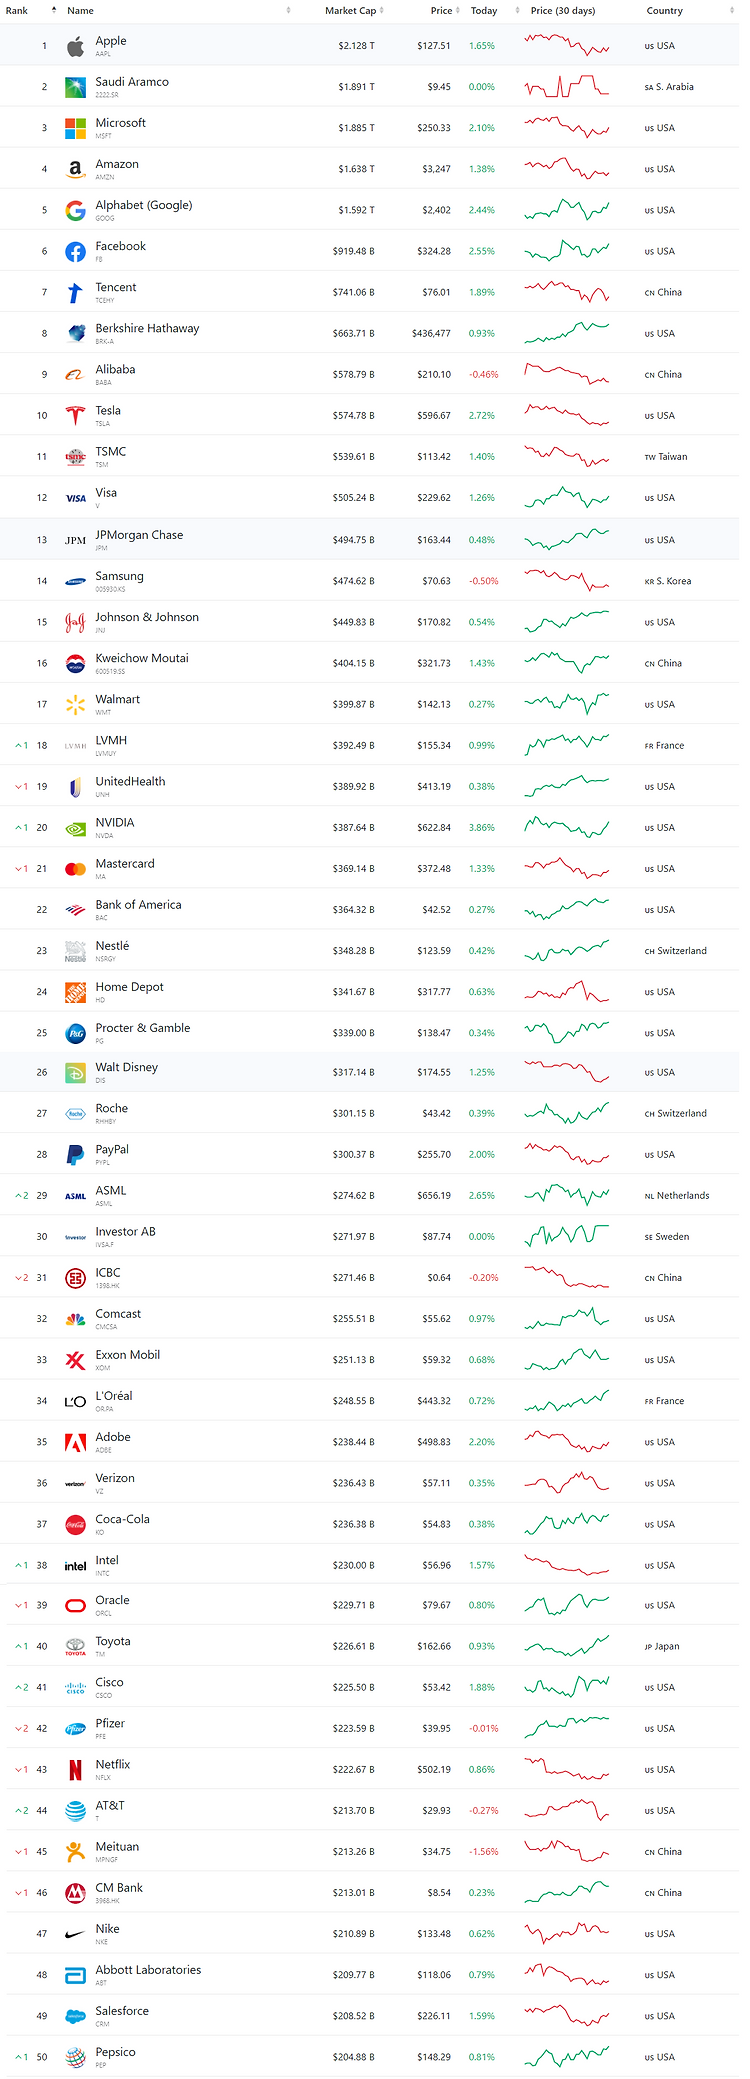Screen dimensions: 750x2079
Task: Click the Apple logo icon
Action: pyautogui.click(x=75, y=46)
